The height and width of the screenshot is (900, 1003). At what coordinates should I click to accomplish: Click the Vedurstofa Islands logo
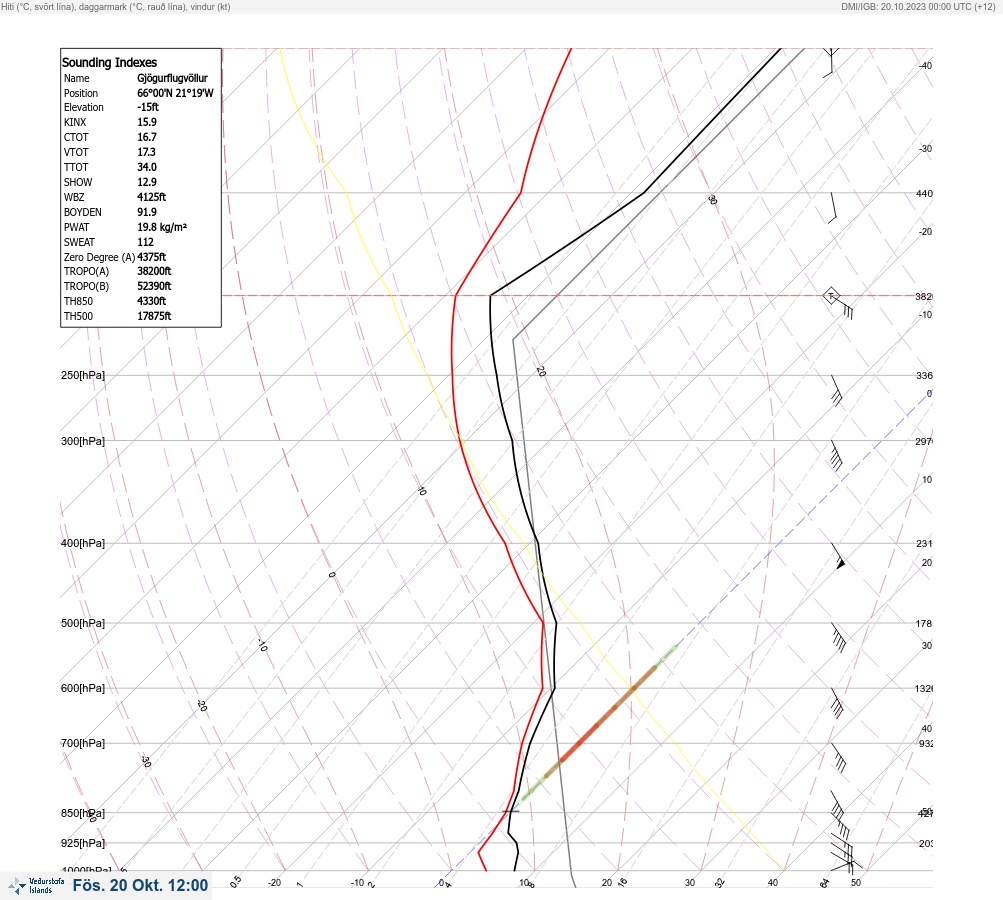click(x=36, y=885)
